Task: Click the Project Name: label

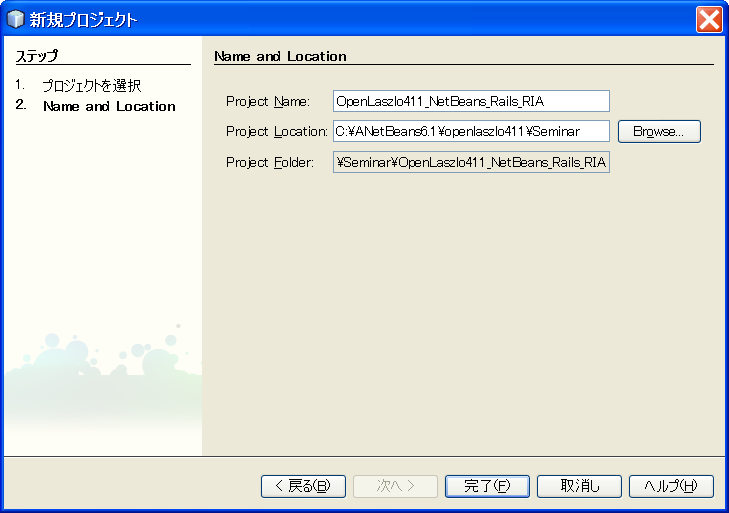Action: point(268,101)
